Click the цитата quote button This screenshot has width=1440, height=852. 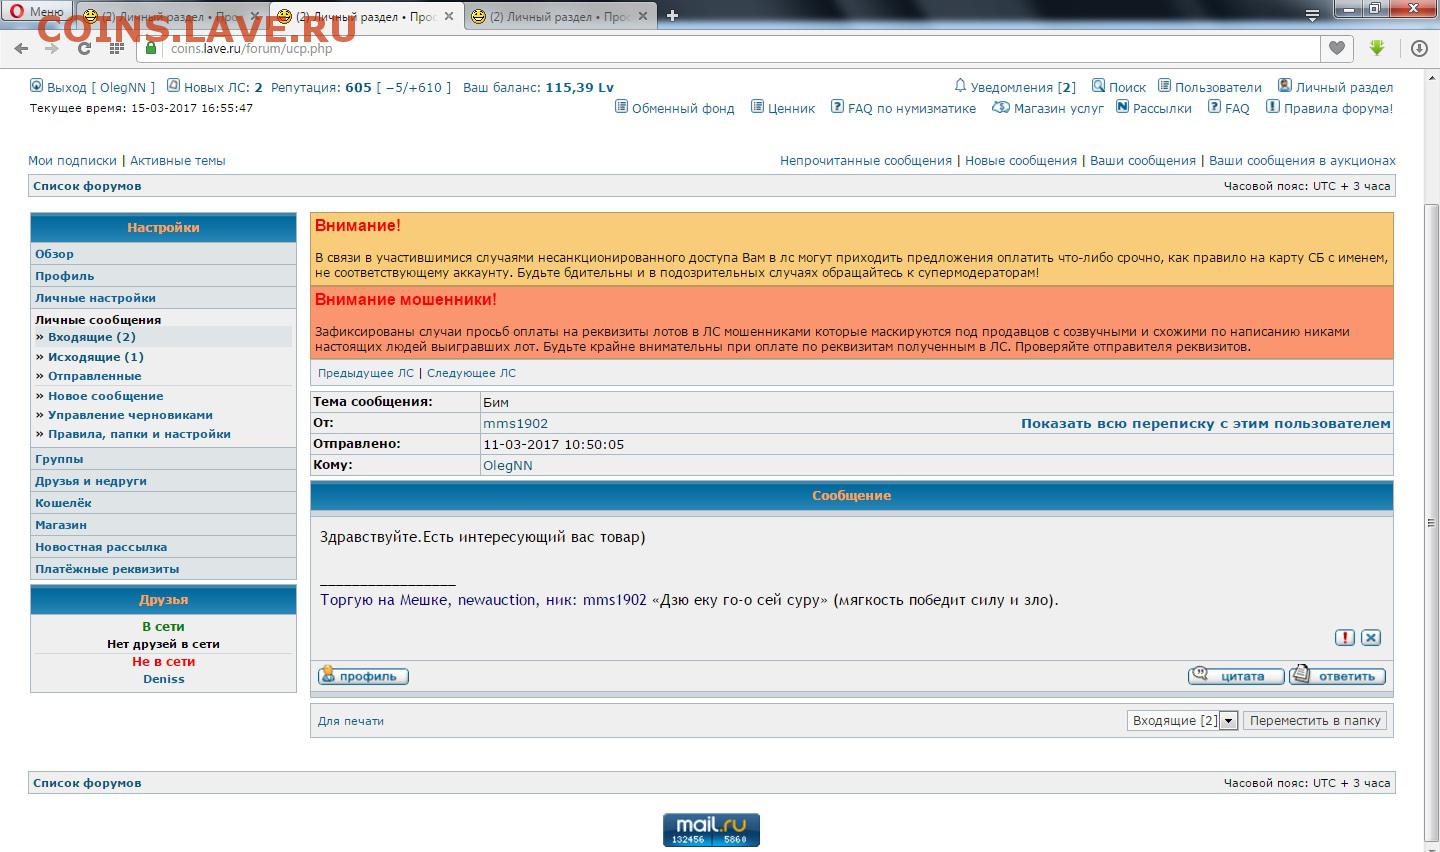[1235, 677]
